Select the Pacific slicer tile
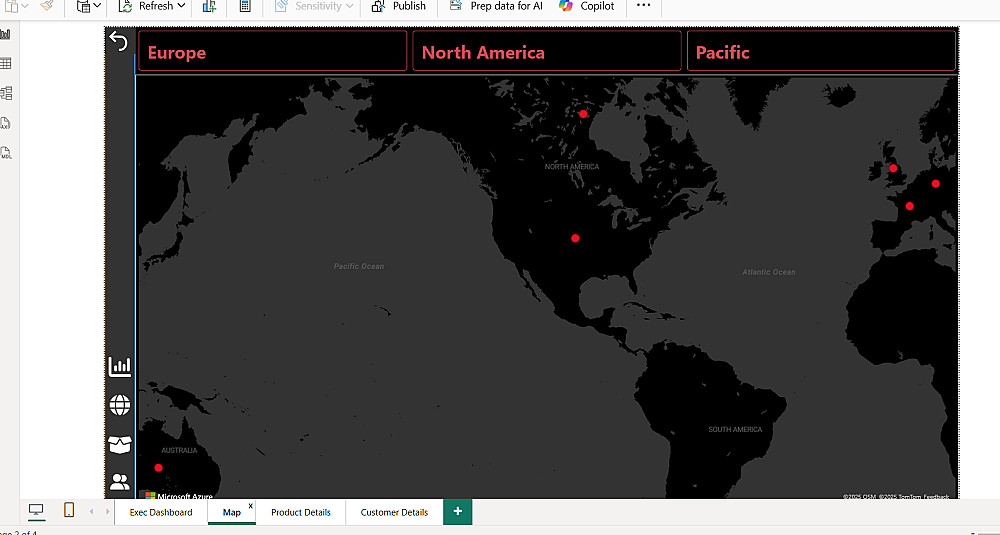 tap(821, 50)
